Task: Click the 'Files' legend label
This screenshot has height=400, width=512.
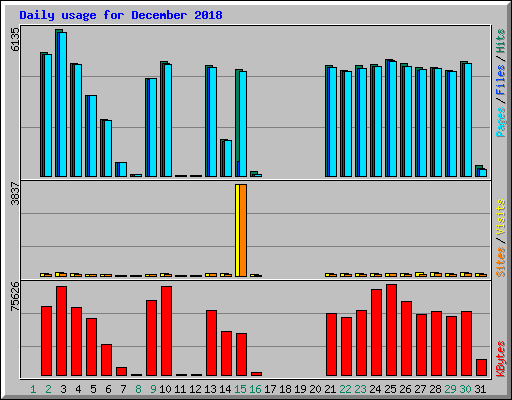Action: [x=501, y=80]
